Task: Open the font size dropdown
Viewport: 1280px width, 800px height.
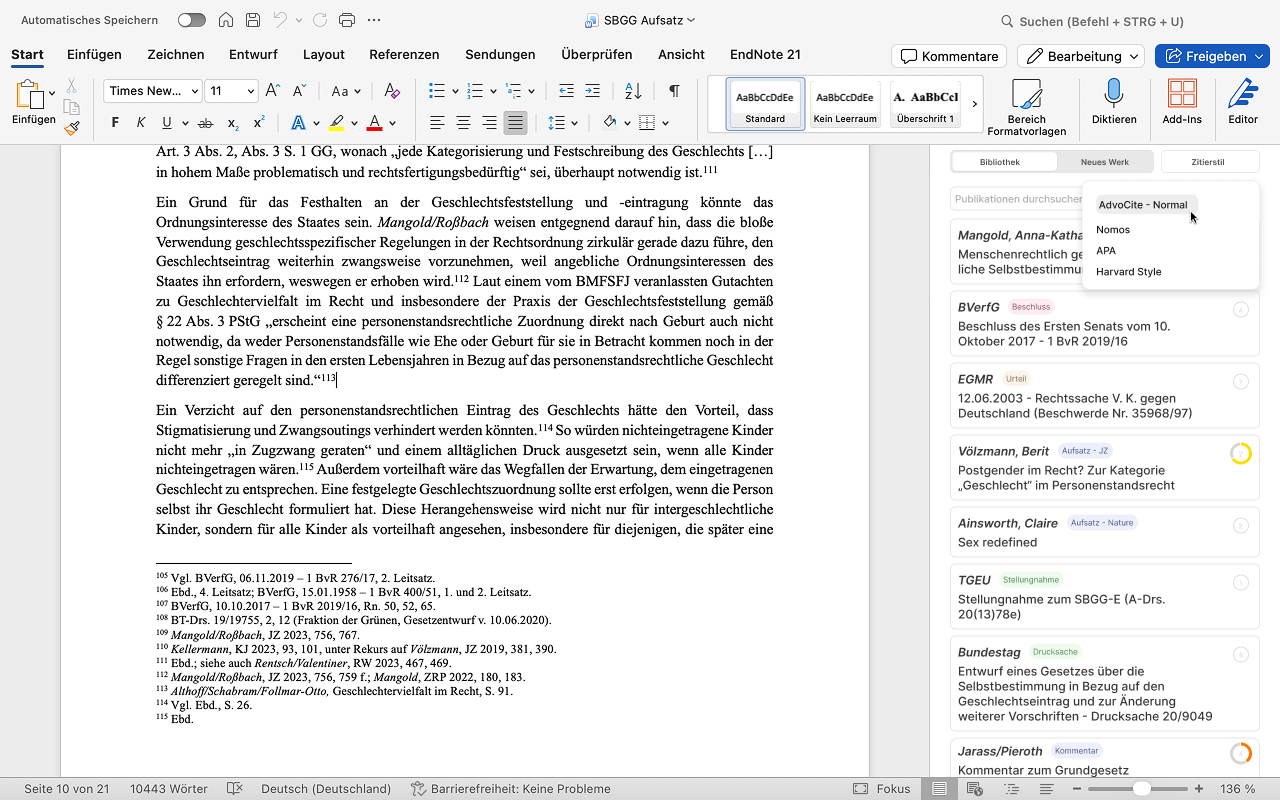Action: coord(250,91)
